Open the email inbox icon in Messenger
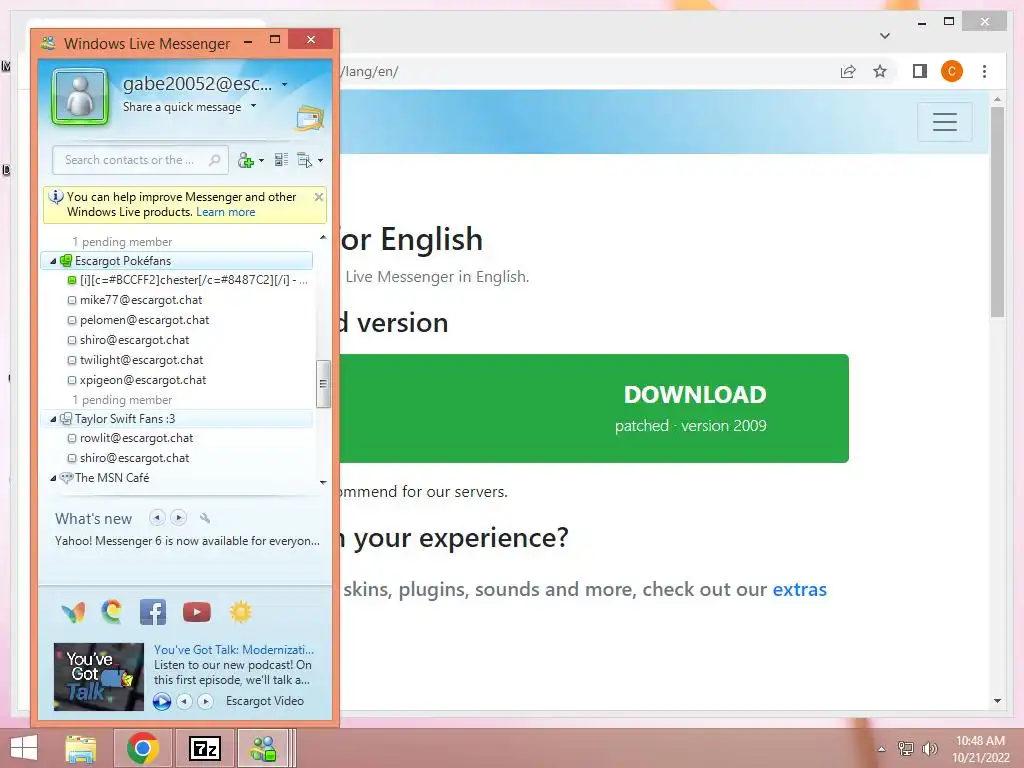 (310, 118)
